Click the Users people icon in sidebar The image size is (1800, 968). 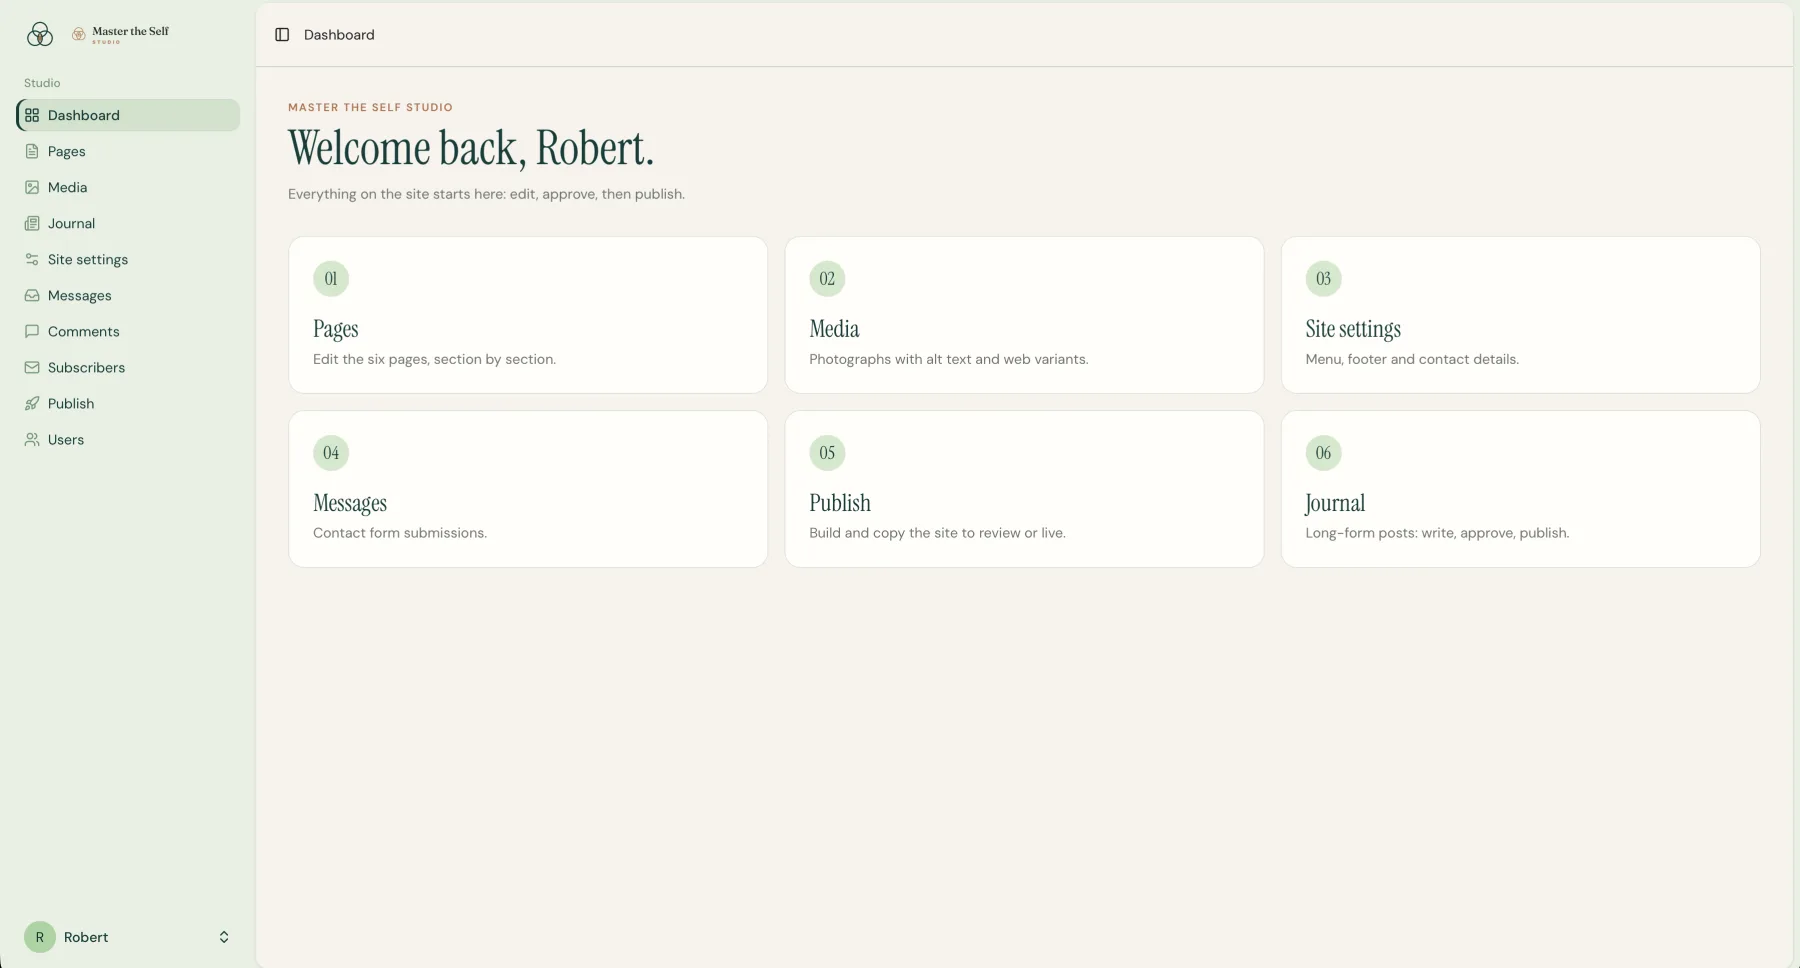tap(32, 439)
